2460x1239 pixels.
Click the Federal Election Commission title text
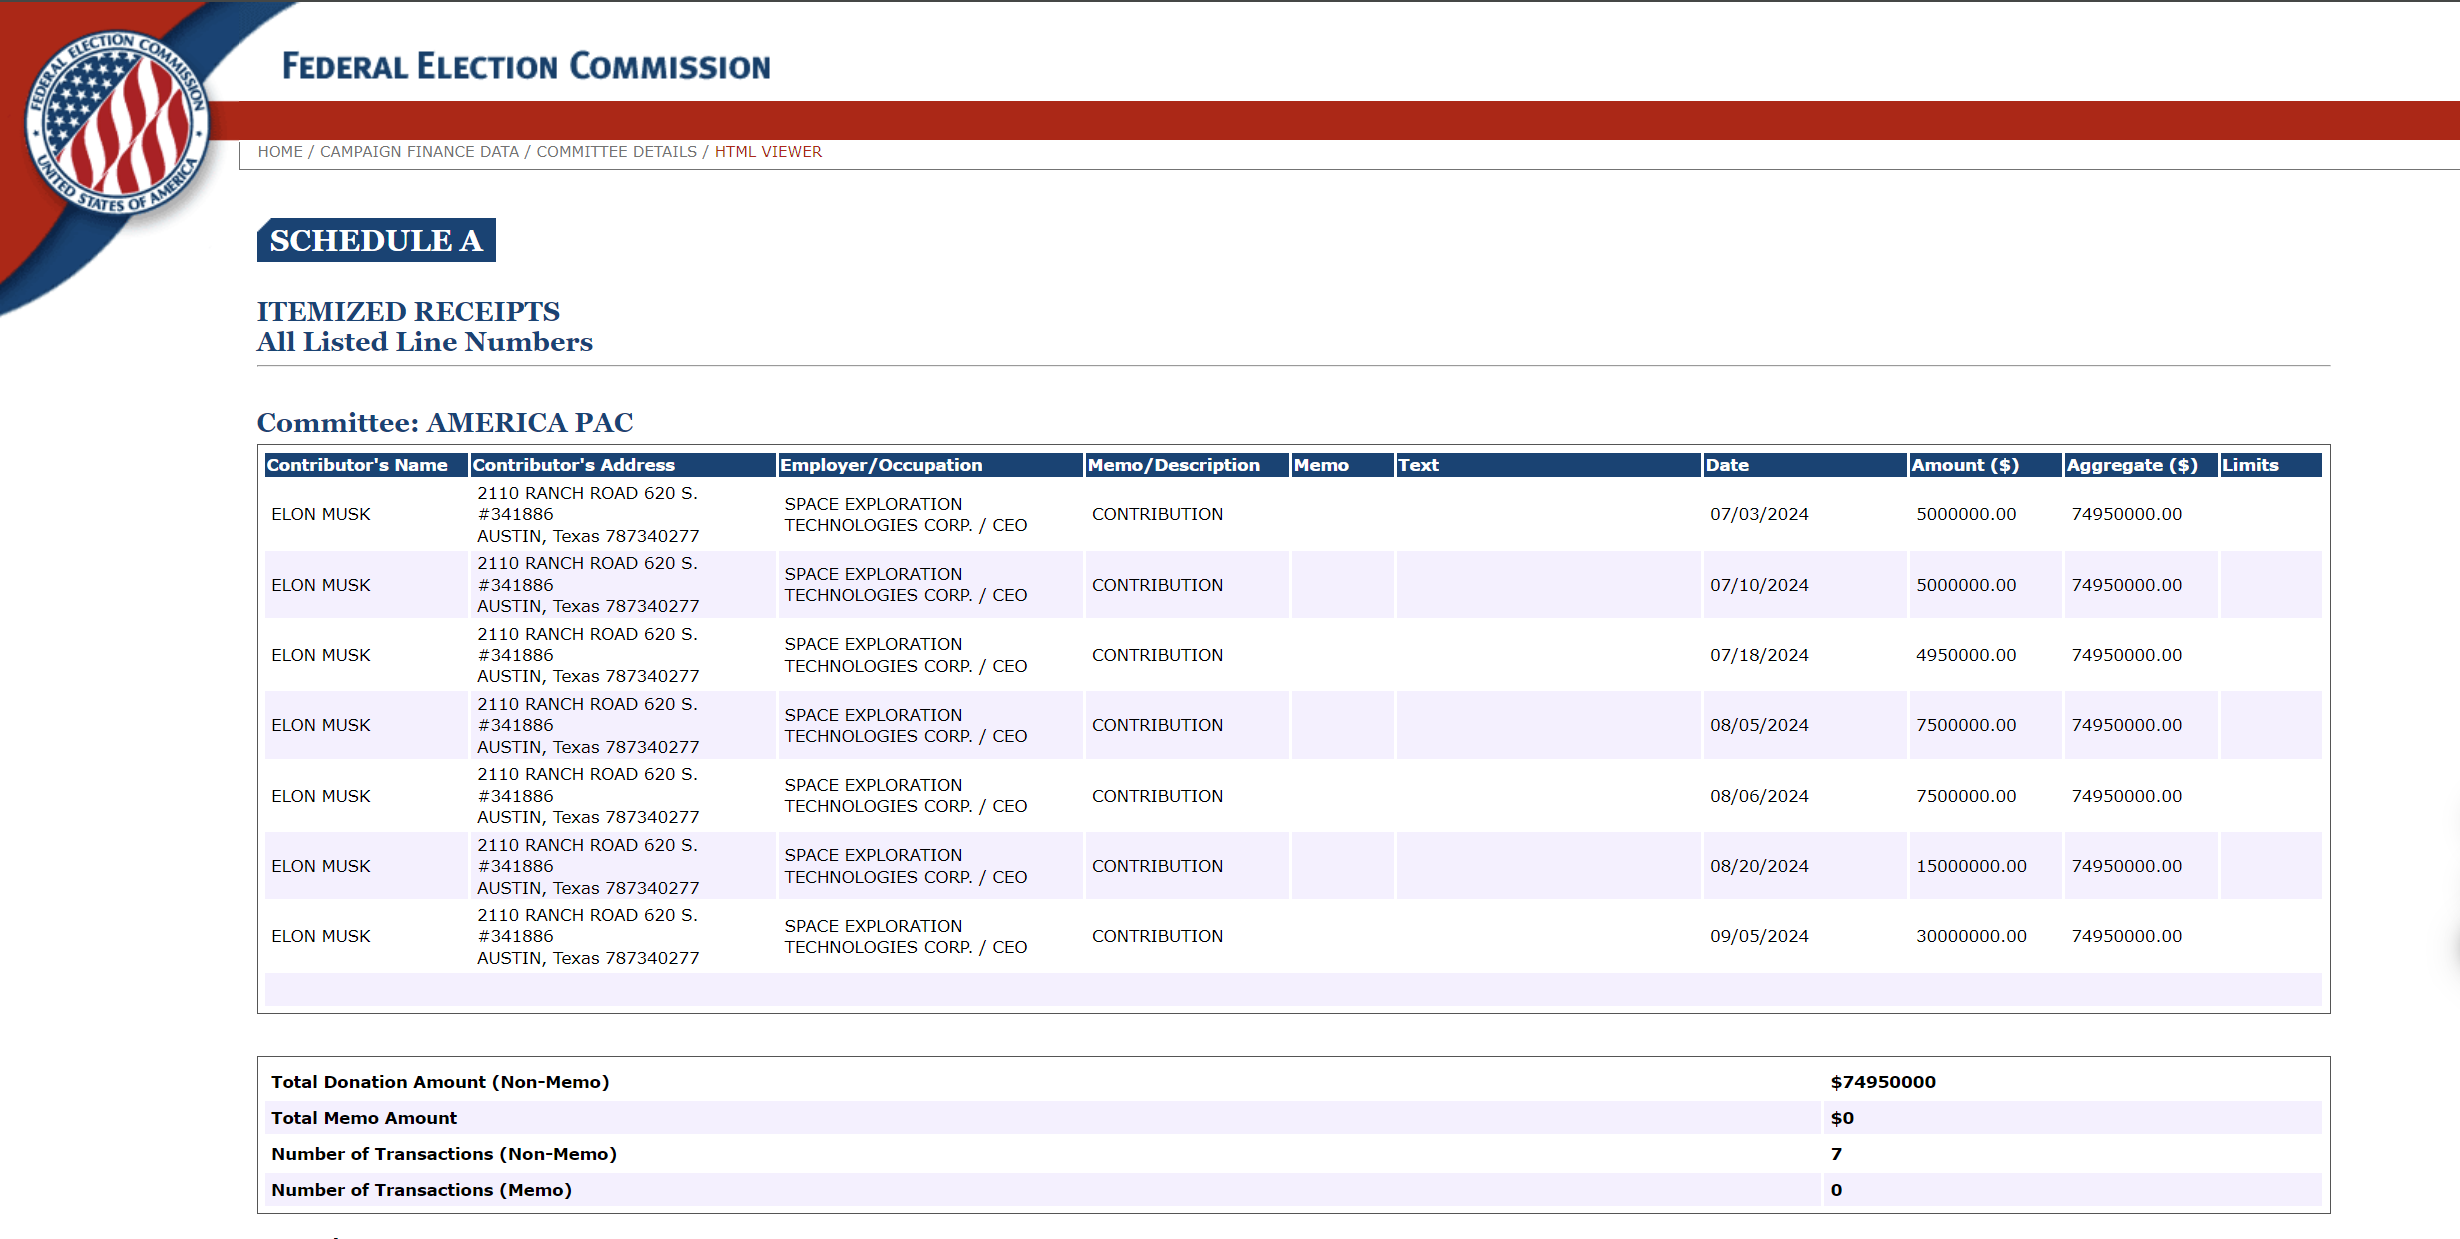[526, 67]
